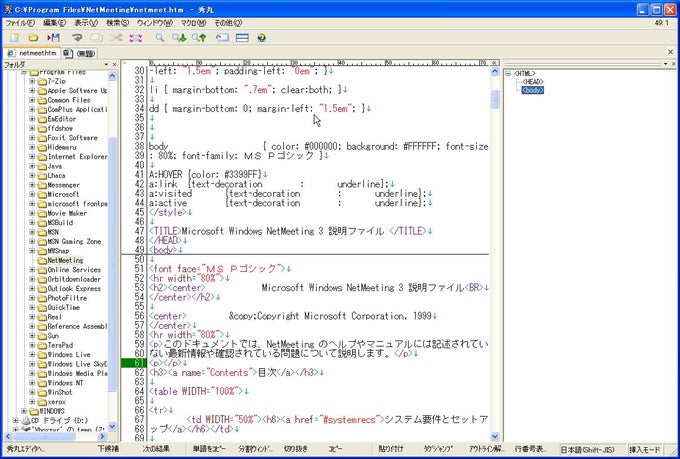Expand the 7-Zip folder node
The image size is (680, 459).
click(32, 81)
